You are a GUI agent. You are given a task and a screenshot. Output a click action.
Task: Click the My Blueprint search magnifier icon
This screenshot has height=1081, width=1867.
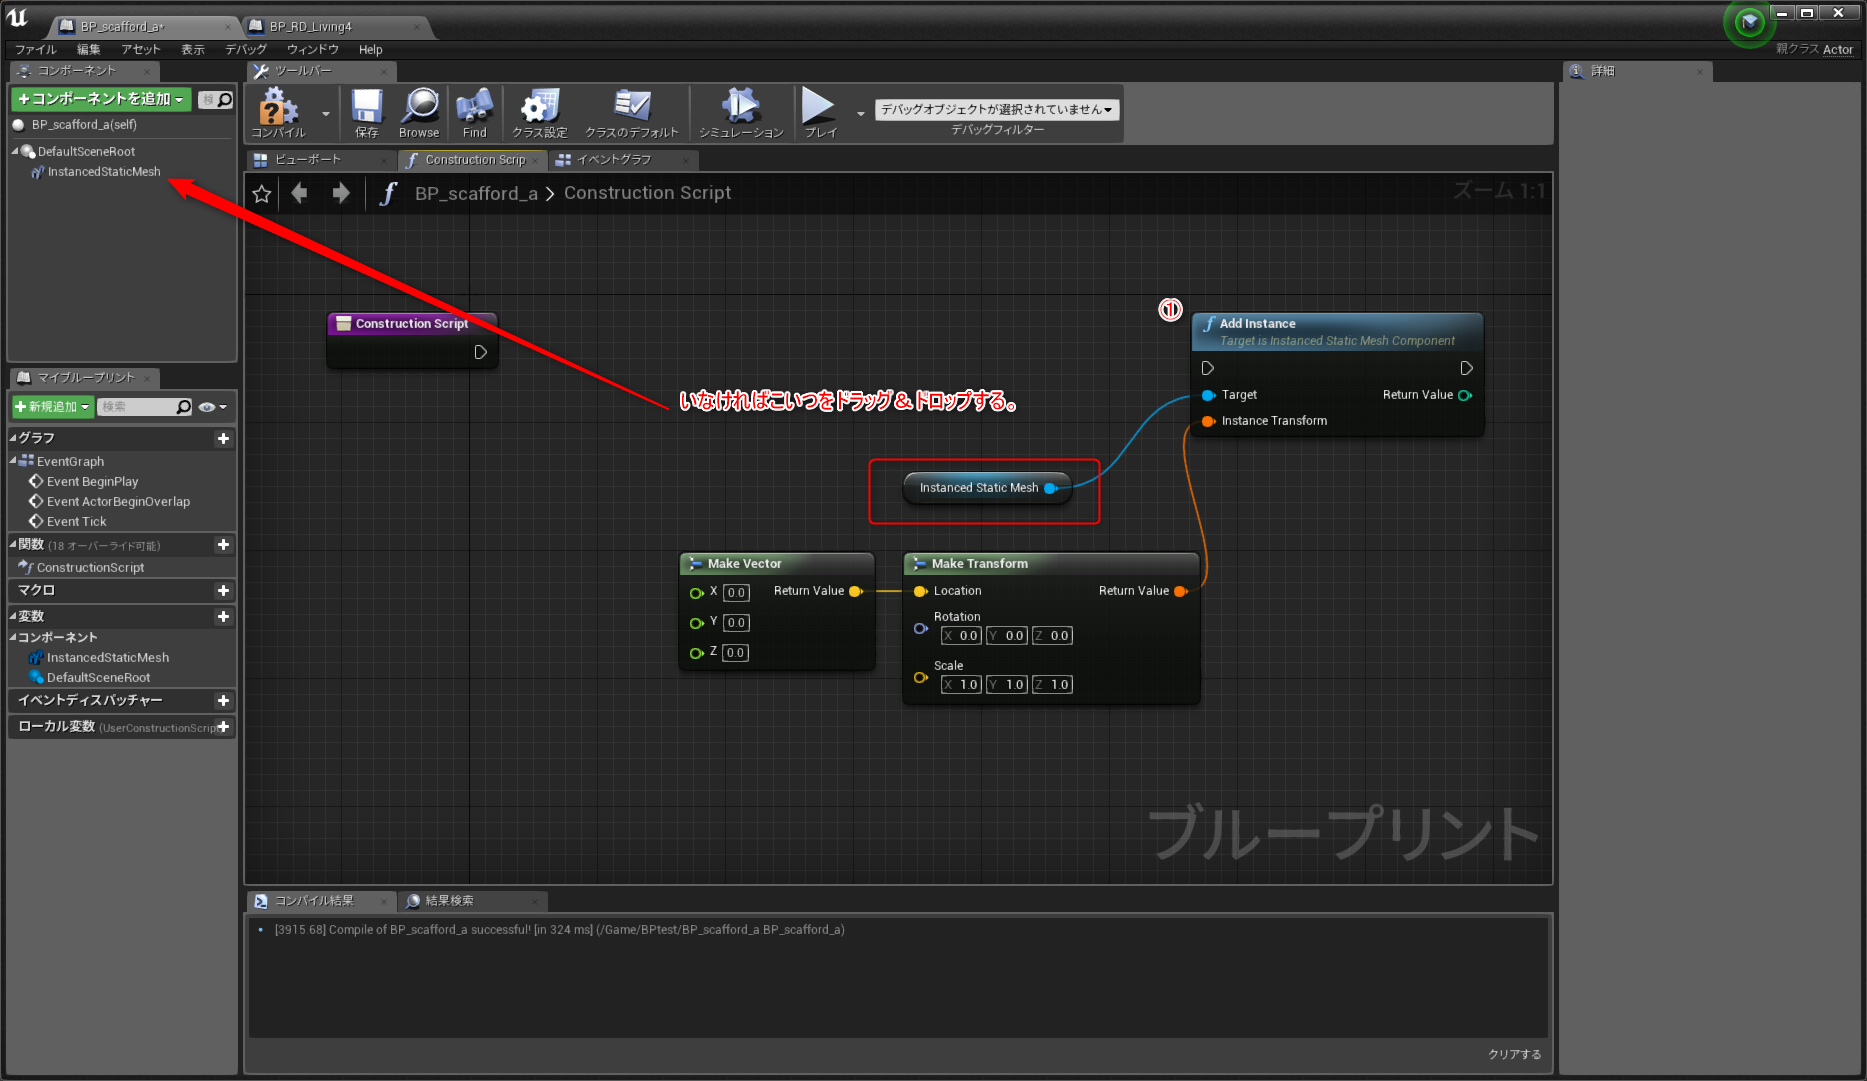pos(183,407)
